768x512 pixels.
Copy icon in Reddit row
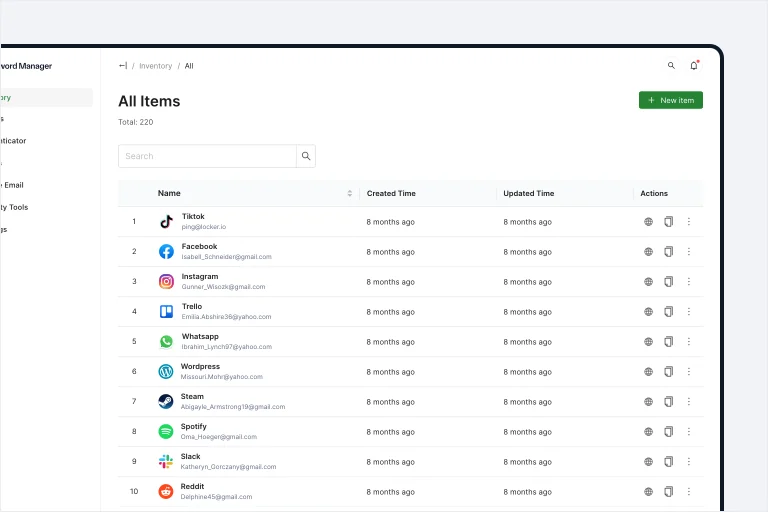(669, 491)
